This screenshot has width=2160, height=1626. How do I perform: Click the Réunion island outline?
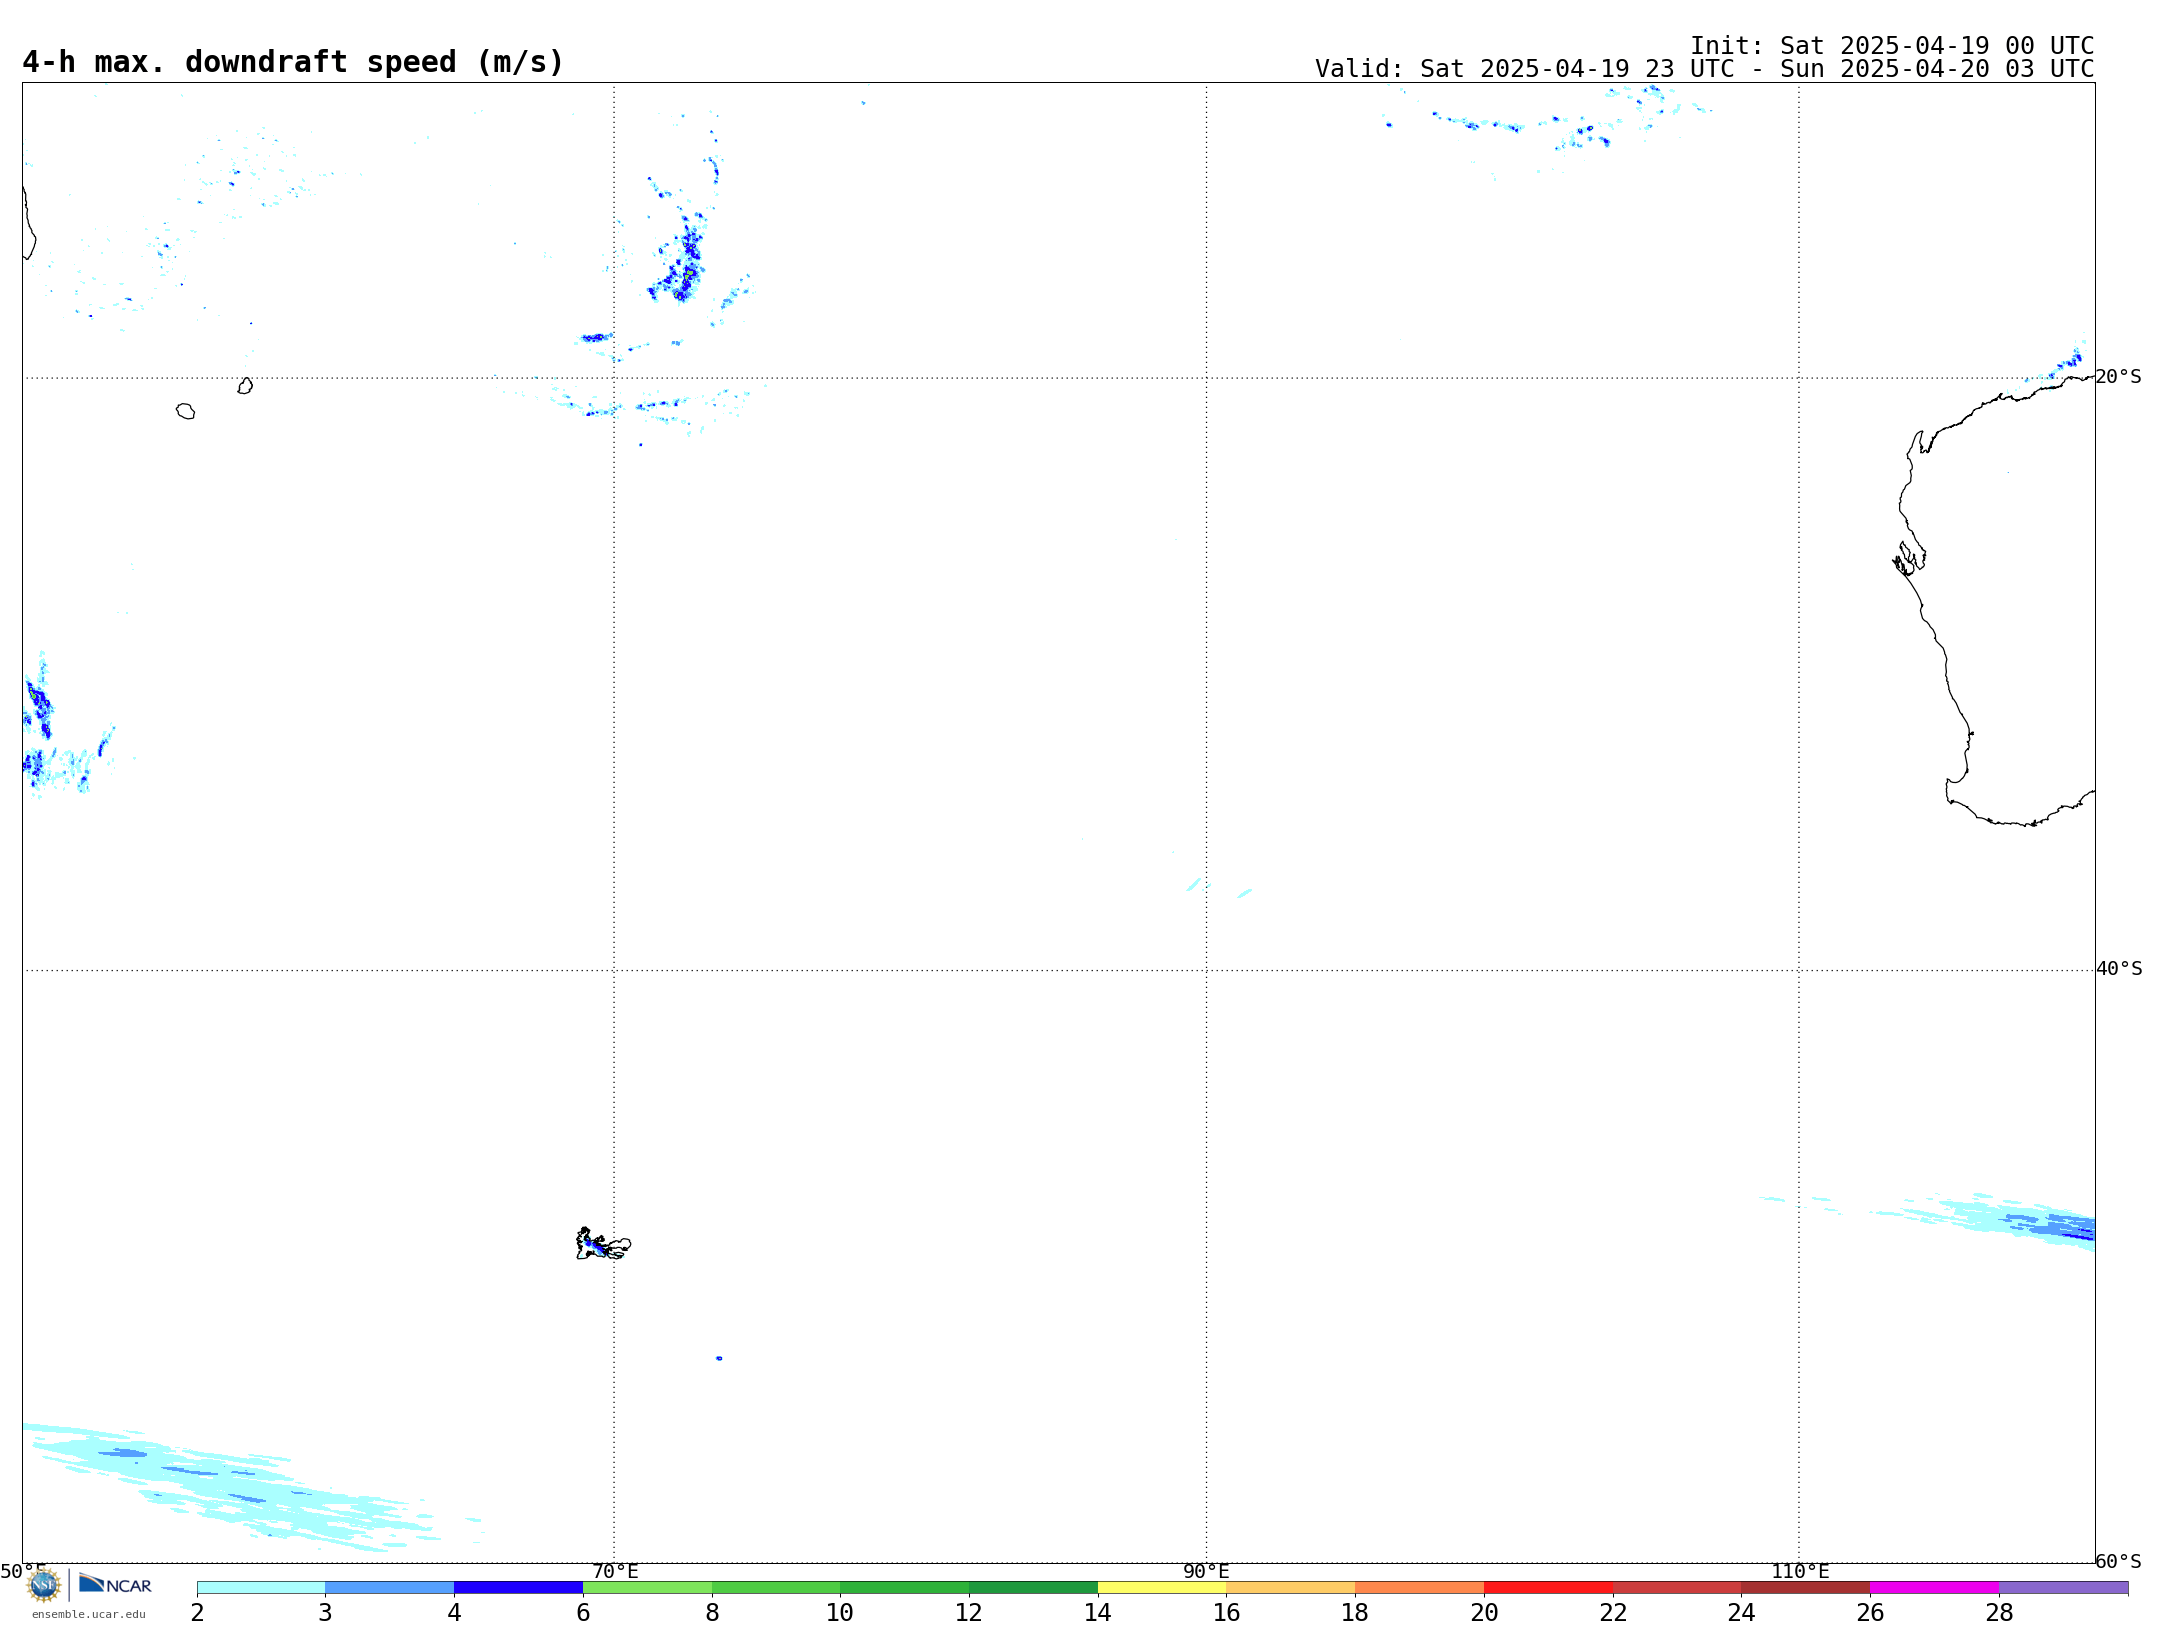pos(185,411)
